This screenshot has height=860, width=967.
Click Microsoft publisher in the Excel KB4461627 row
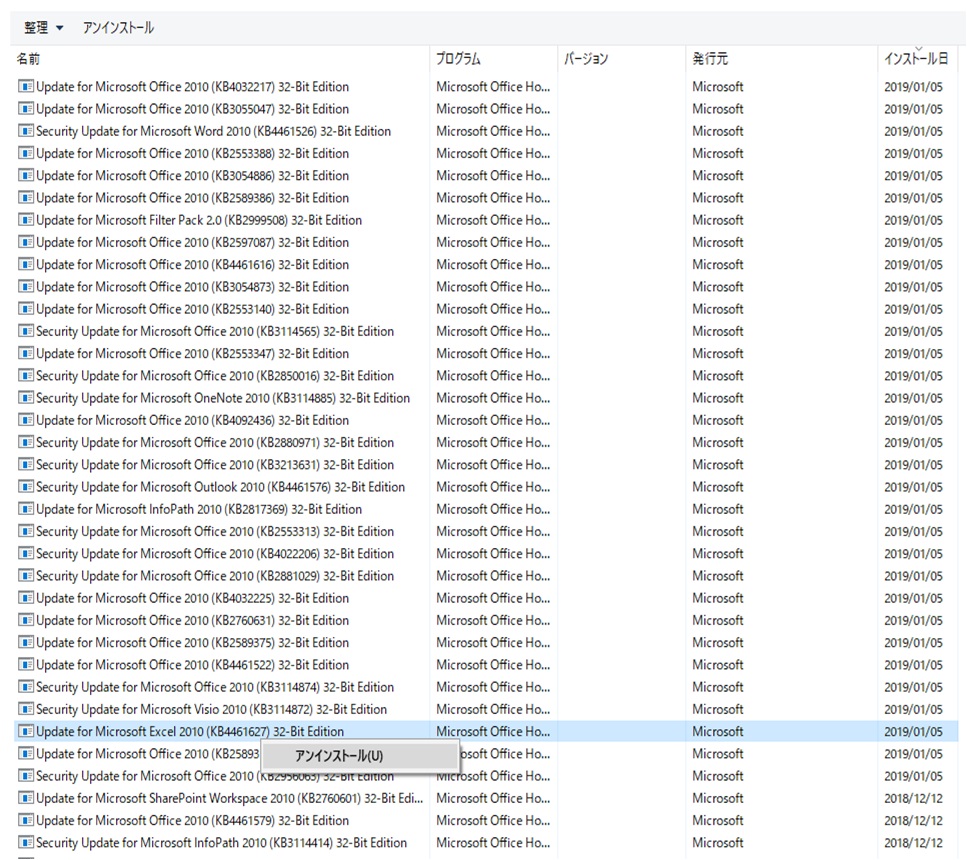coord(718,731)
